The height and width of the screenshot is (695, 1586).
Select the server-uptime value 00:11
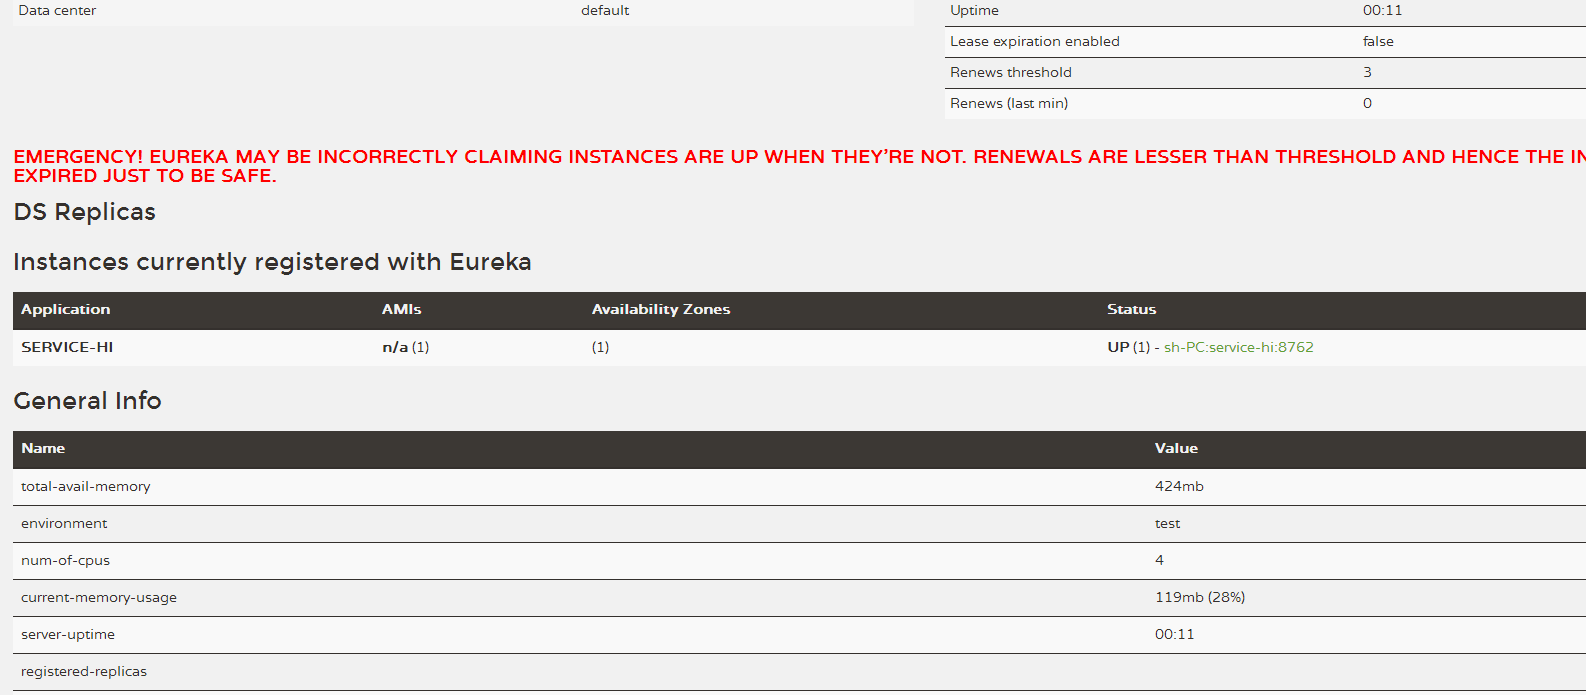click(1174, 634)
